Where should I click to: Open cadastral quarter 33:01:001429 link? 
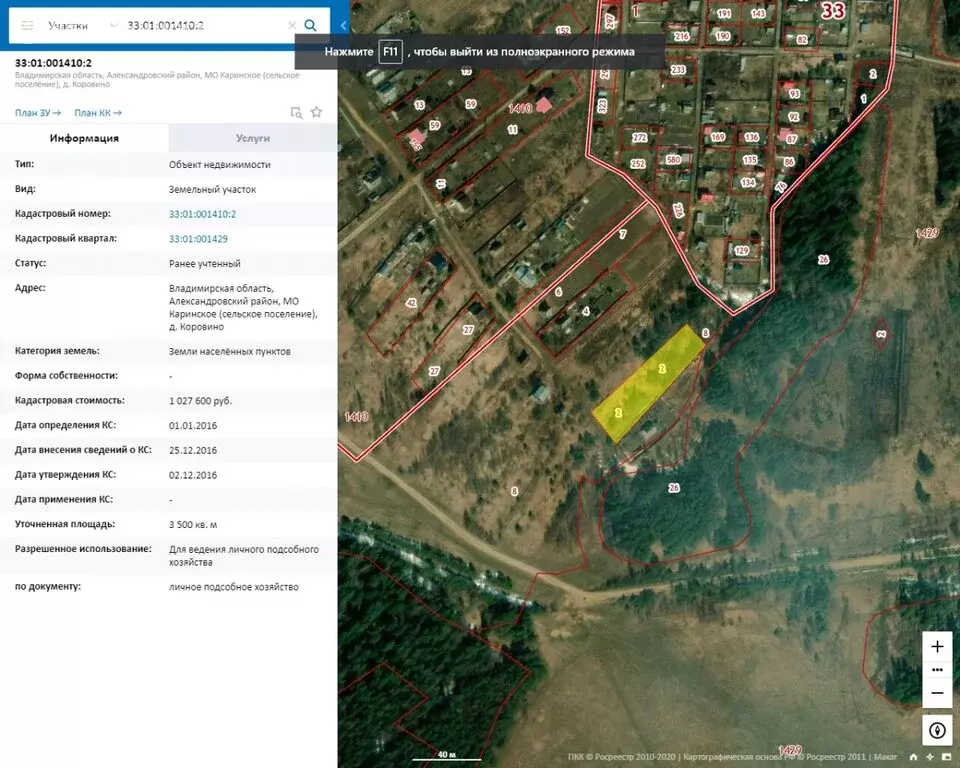(198, 239)
